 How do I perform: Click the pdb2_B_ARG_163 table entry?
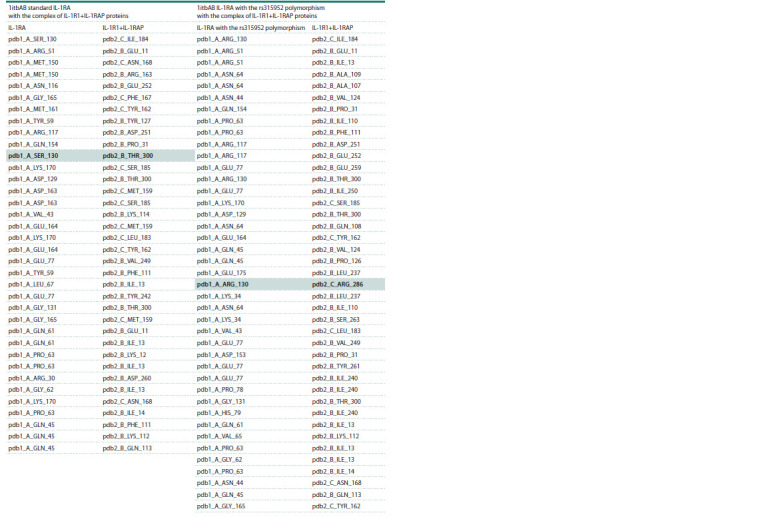pos(127,74)
